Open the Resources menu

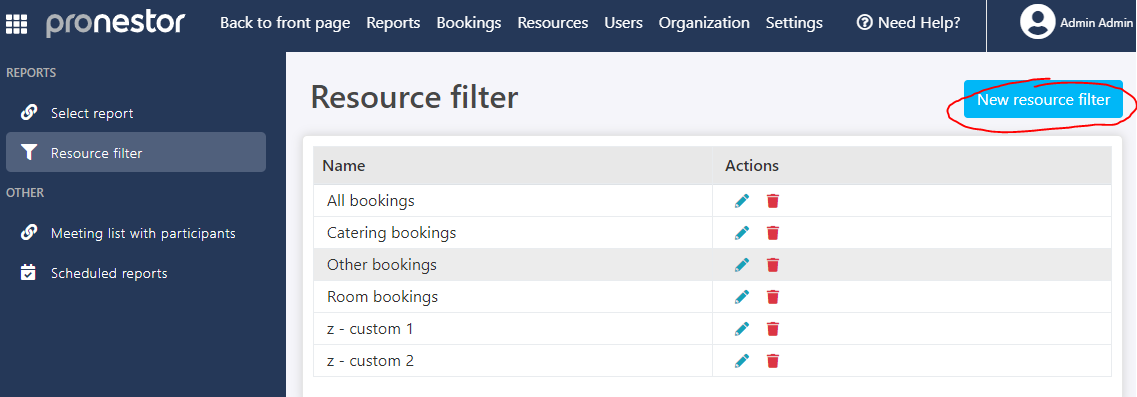coord(553,23)
